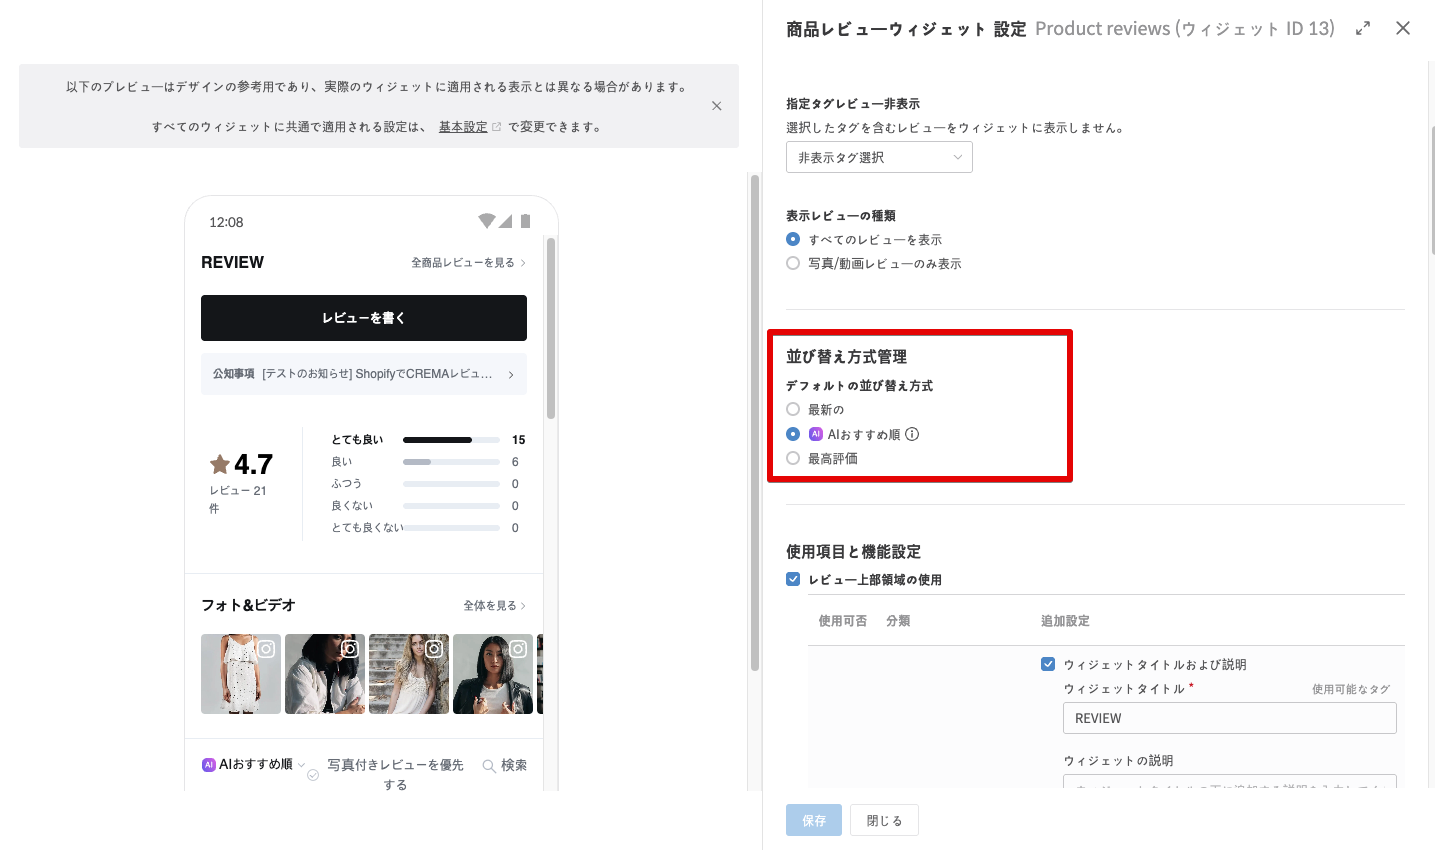Viewport: 1435px width, 850px height.
Task: Click the first white dress photo thumbnail
Action: [x=240, y=674]
